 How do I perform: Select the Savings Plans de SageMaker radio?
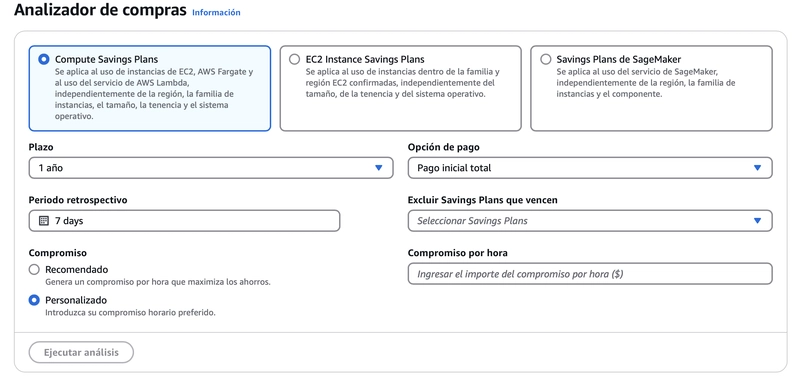pos(545,59)
